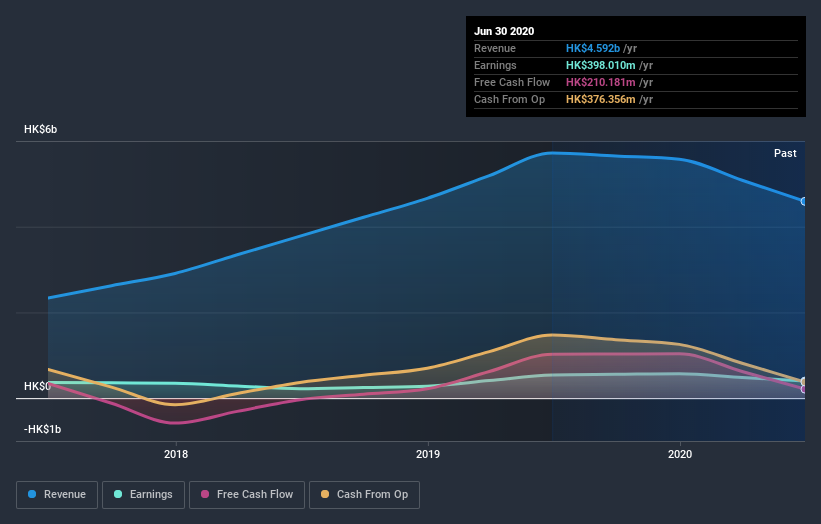This screenshot has height=524, width=821.
Task: Click the Revenue row label in the tooltip
Action: click(495, 48)
